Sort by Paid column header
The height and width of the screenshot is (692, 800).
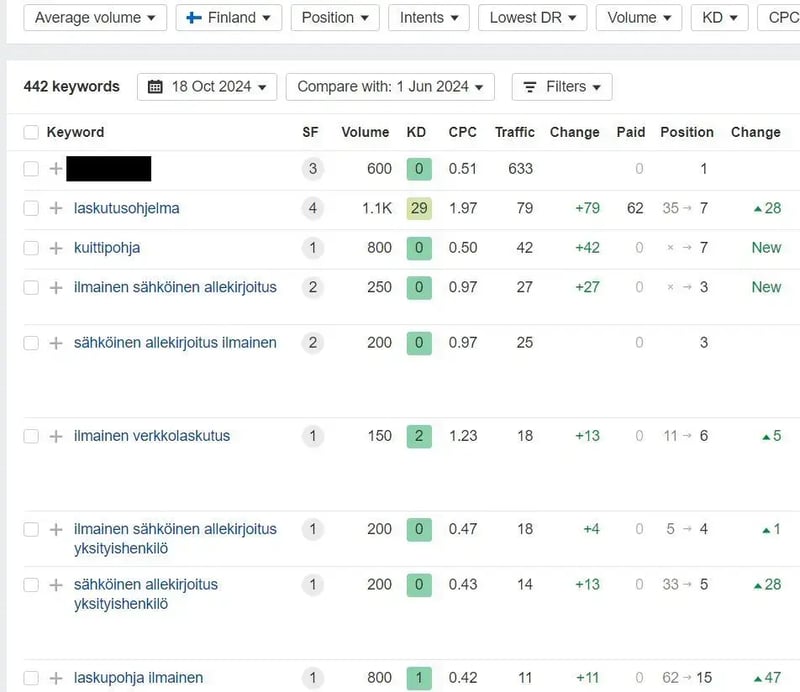click(x=631, y=132)
